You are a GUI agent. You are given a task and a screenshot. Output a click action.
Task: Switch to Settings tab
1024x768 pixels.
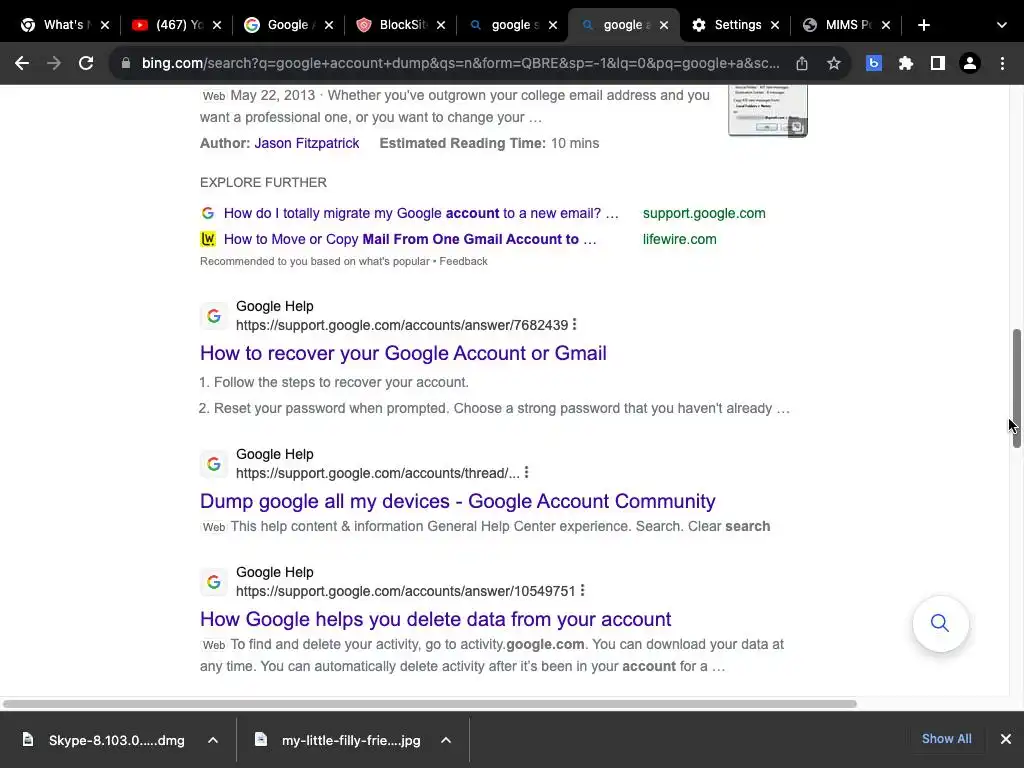(x=737, y=25)
